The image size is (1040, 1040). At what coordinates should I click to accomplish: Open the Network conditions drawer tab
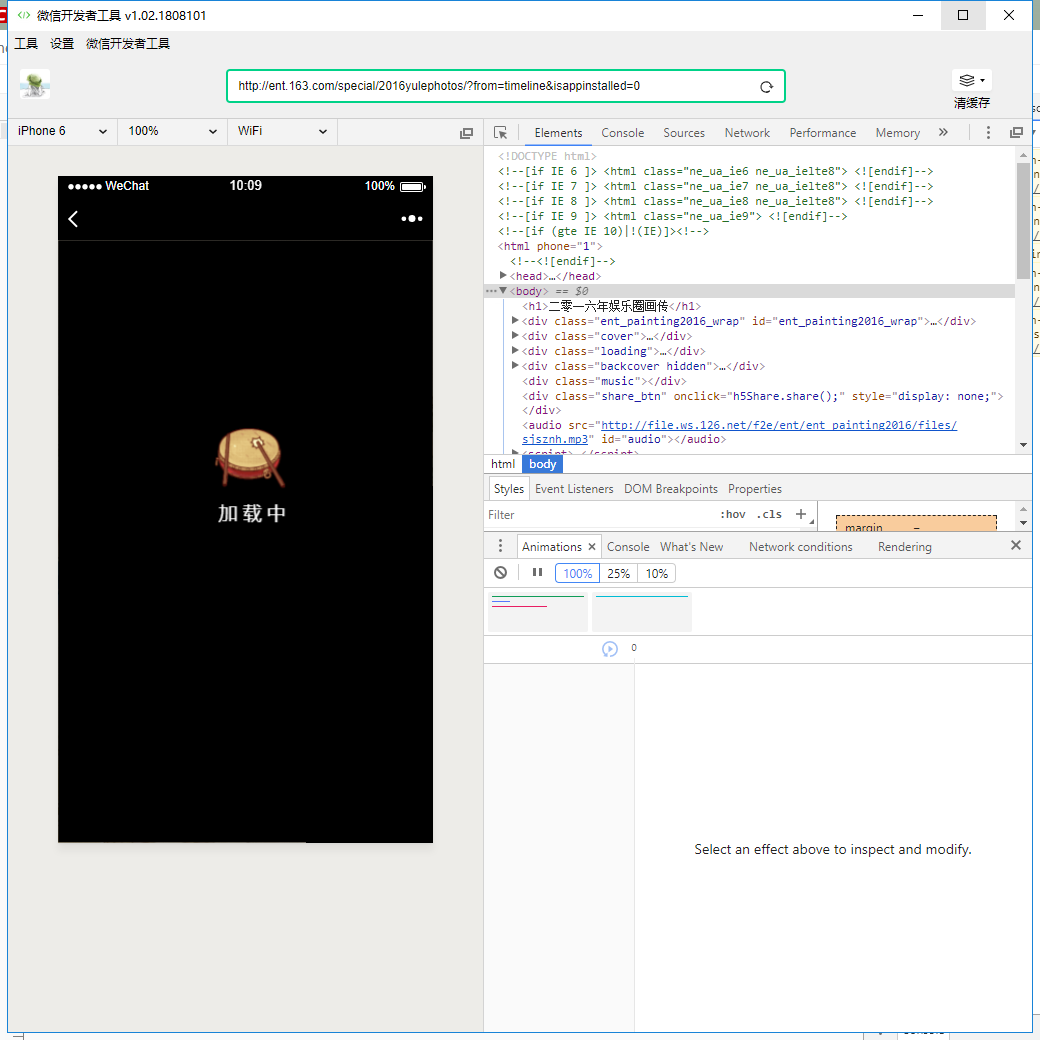(x=801, y=547)
